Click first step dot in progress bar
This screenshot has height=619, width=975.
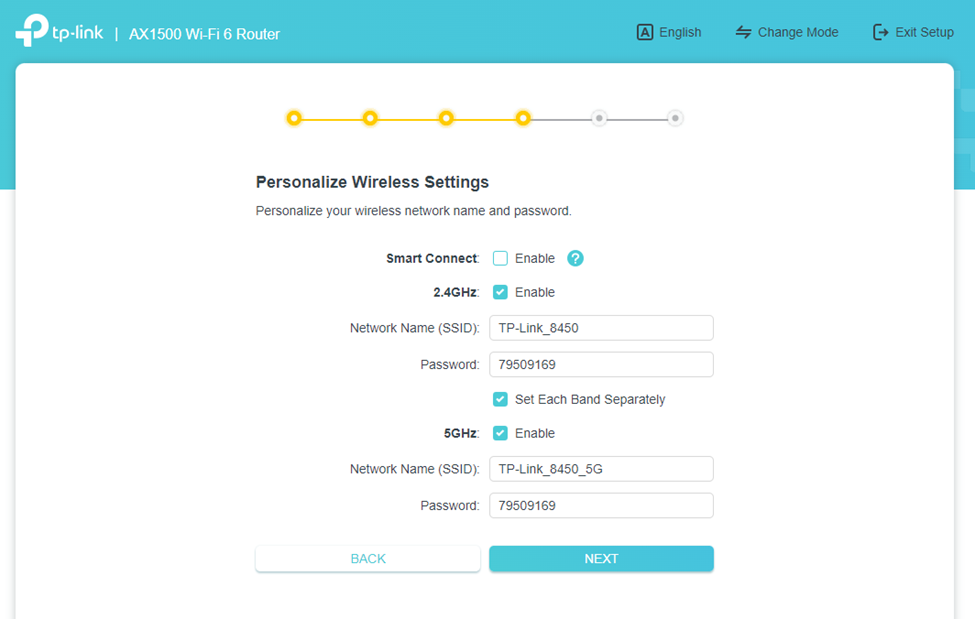coord(294,118)
